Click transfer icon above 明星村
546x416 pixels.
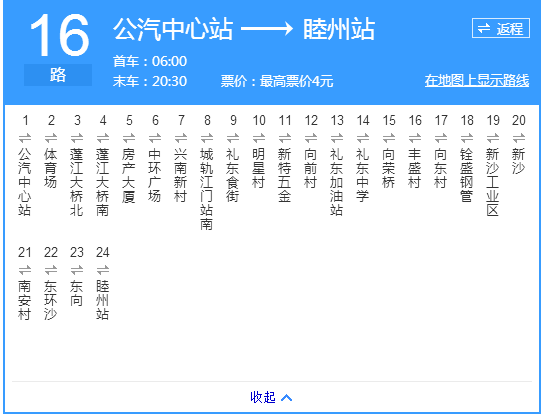pyautogui.click(x=259, y=138)
